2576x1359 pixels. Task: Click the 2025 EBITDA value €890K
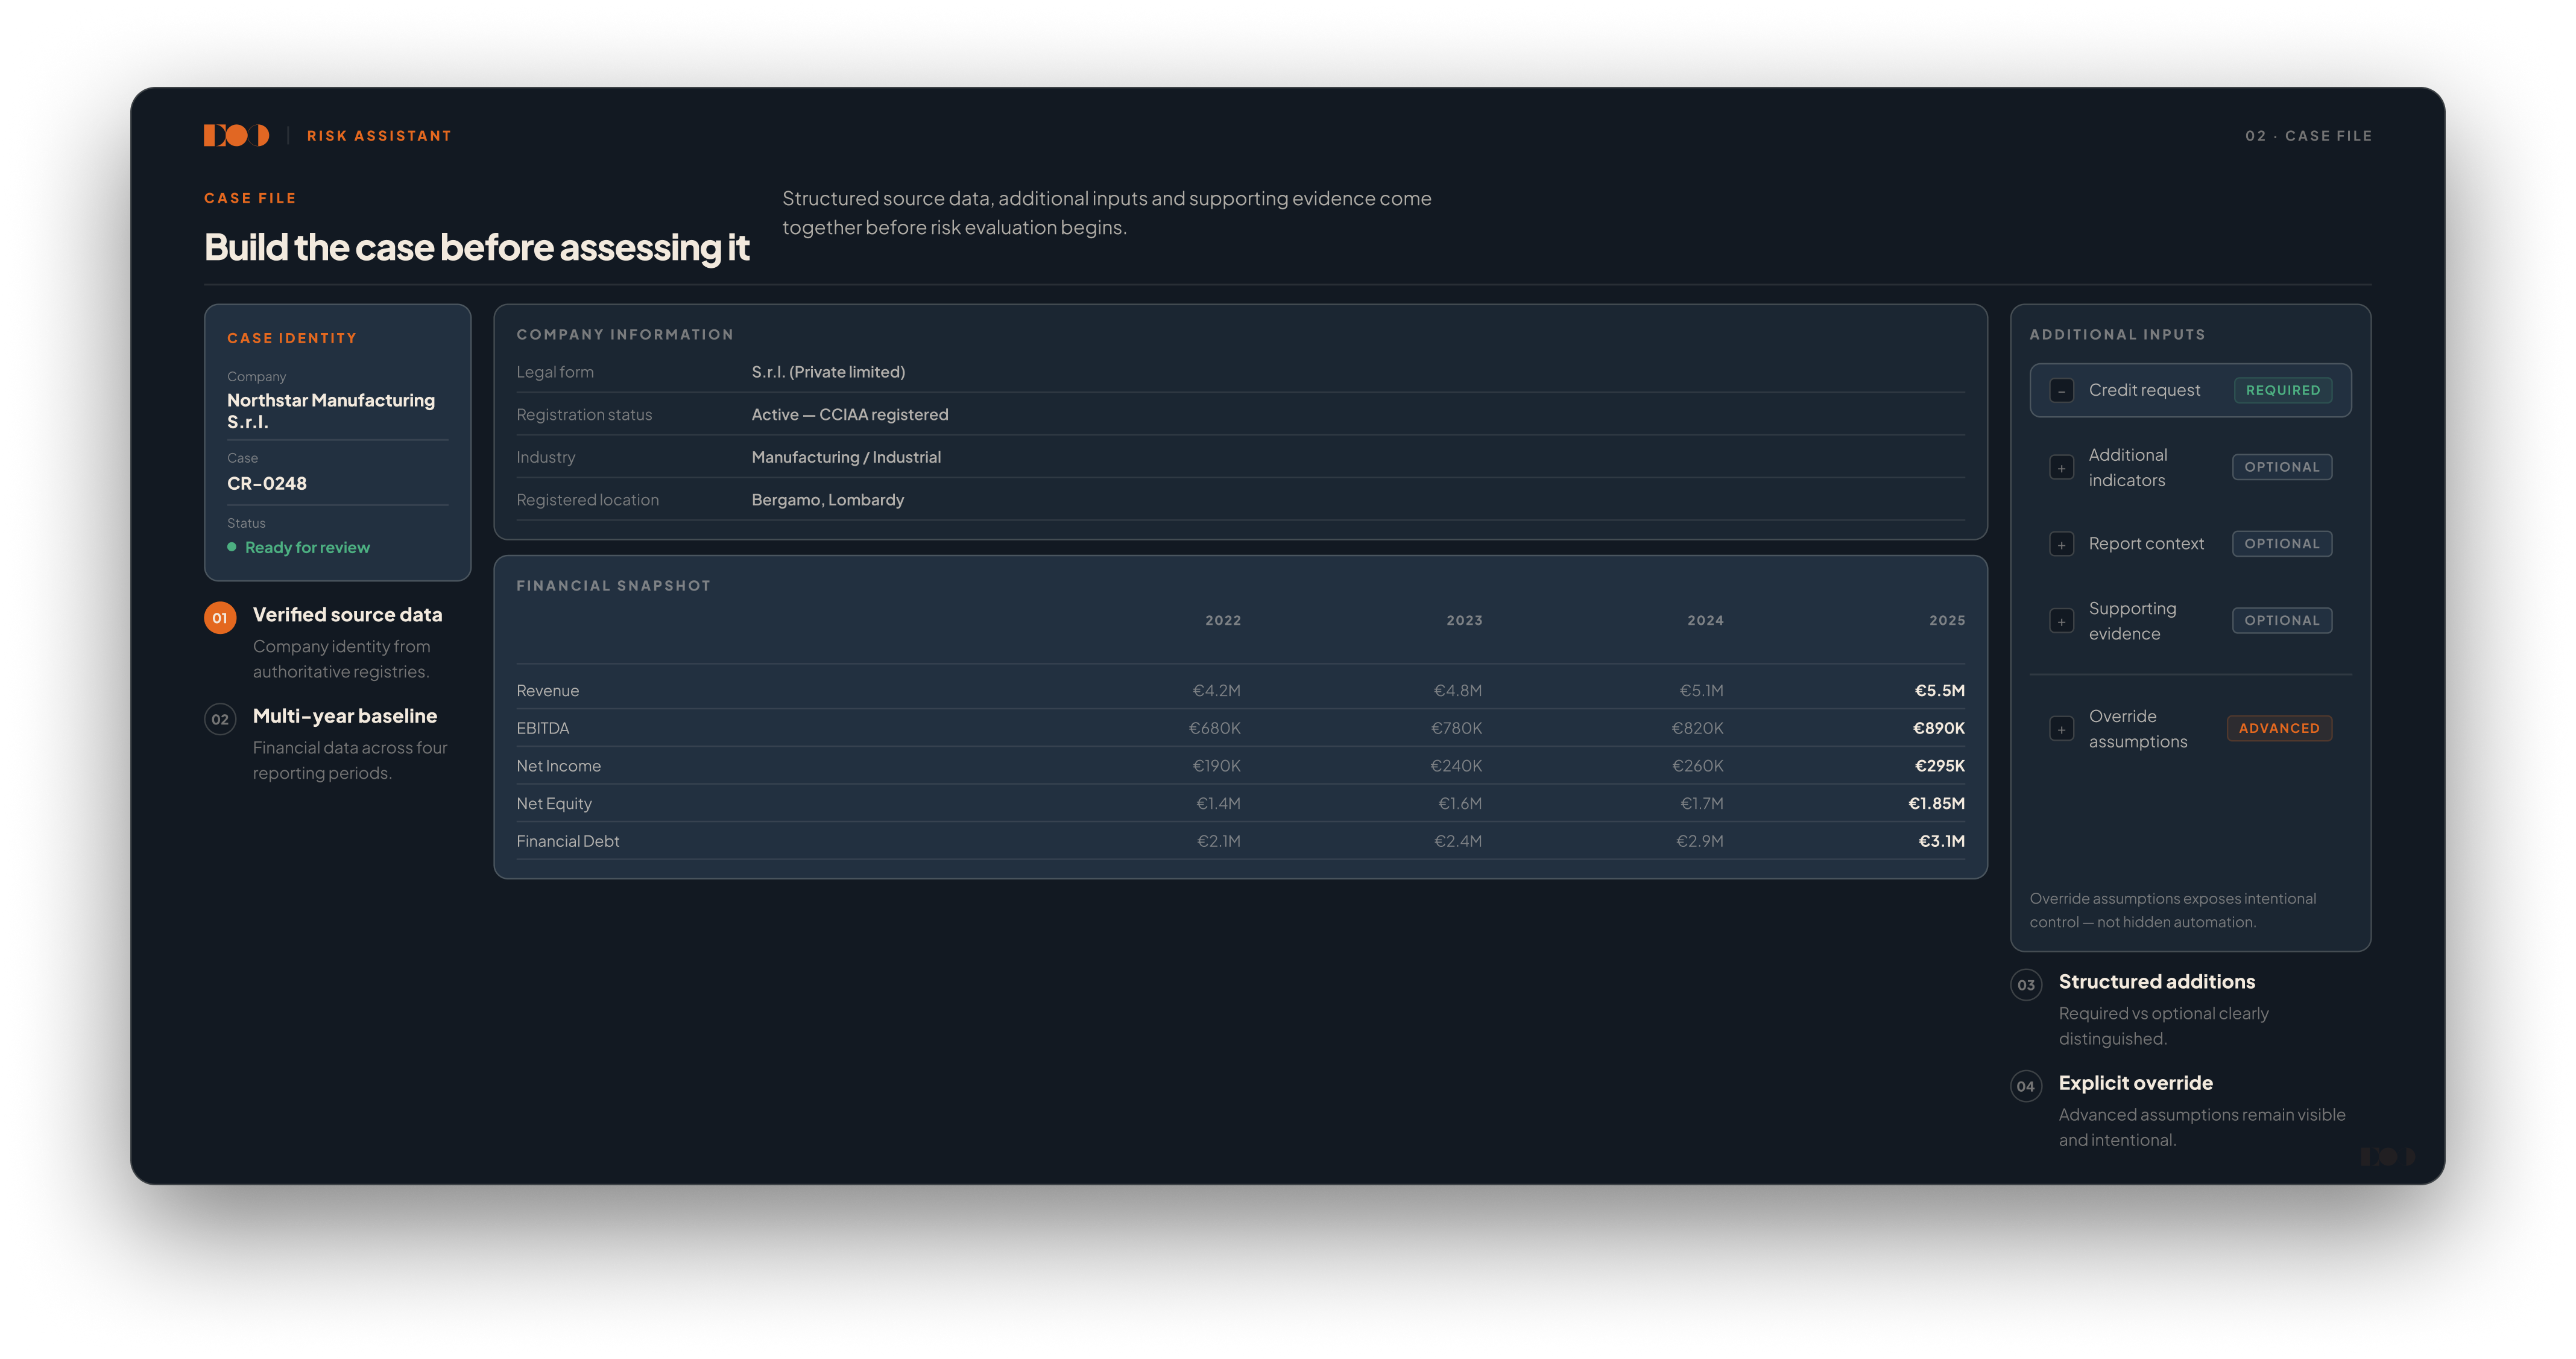[x=1938, y=728]
